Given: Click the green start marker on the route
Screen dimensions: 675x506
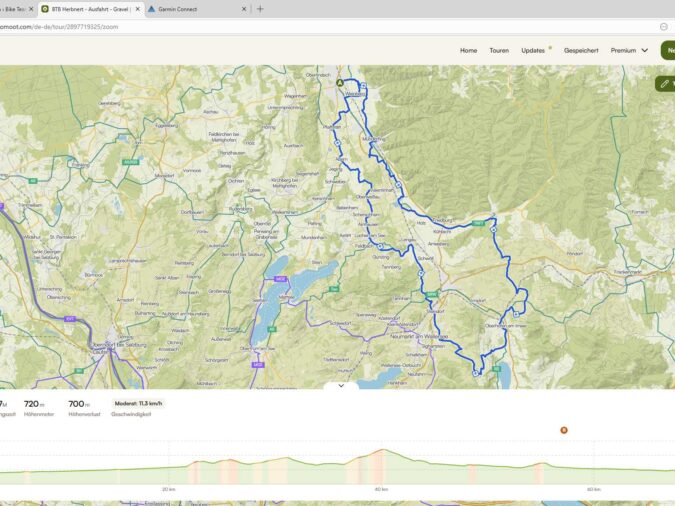Looking at the screenshot, I should click(x=339, y=83).
